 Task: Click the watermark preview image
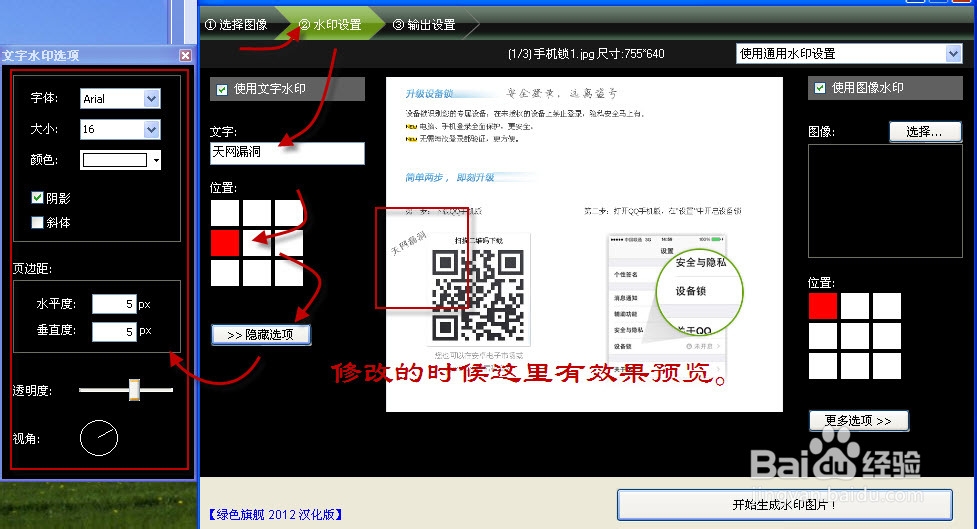click(x=584, y=244)
